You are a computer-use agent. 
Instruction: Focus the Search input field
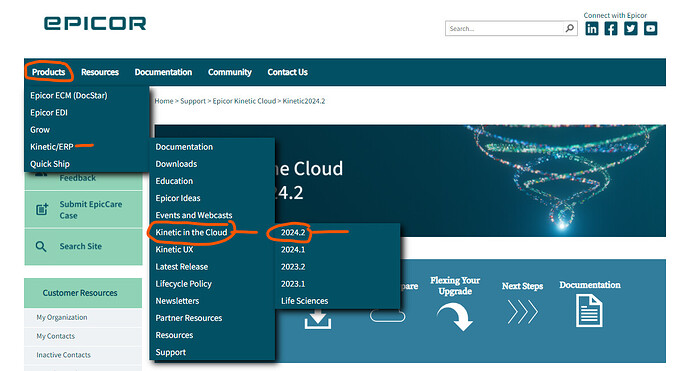[505, 28]
